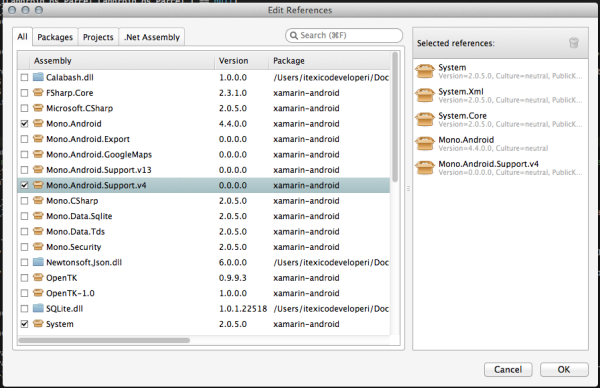Click the vertical scrollbar of the assembly list
This screenshot has width=600, height=388.
[x=395, y=117]
